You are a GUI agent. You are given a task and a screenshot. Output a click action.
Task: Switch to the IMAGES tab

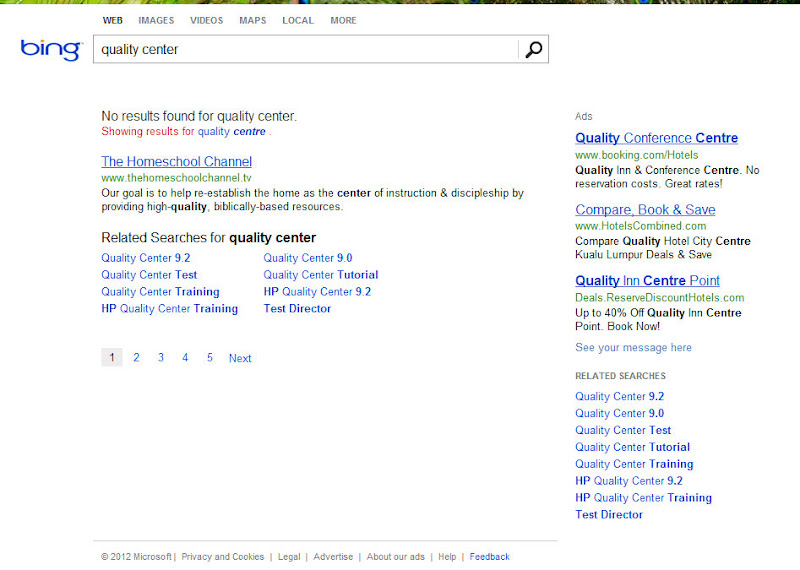(x=156, y=20)
